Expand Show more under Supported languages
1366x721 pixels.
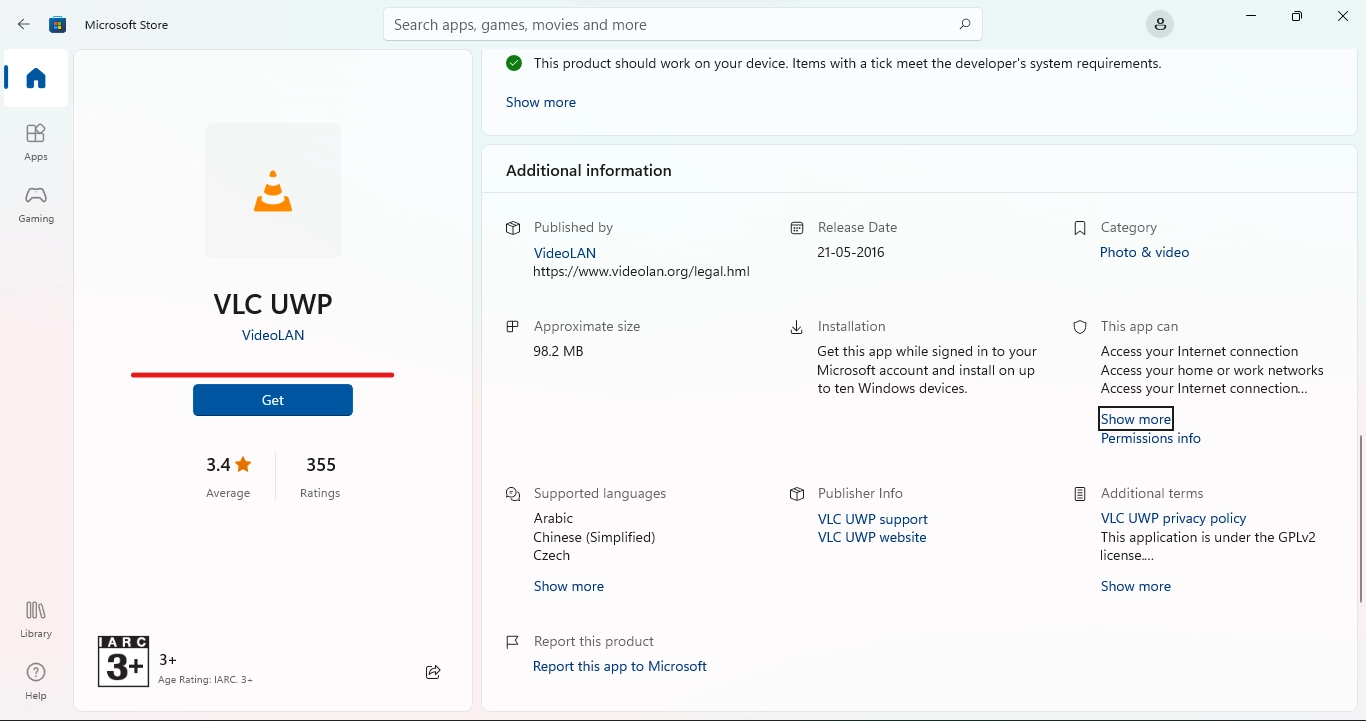[569, 586]
